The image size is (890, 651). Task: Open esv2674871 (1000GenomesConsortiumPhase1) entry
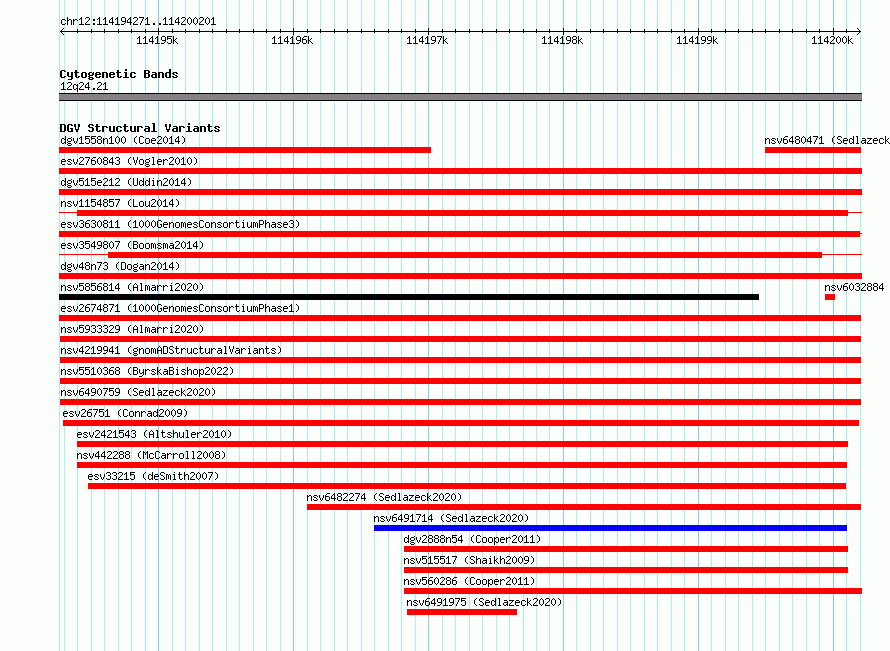tap(180, 308)
